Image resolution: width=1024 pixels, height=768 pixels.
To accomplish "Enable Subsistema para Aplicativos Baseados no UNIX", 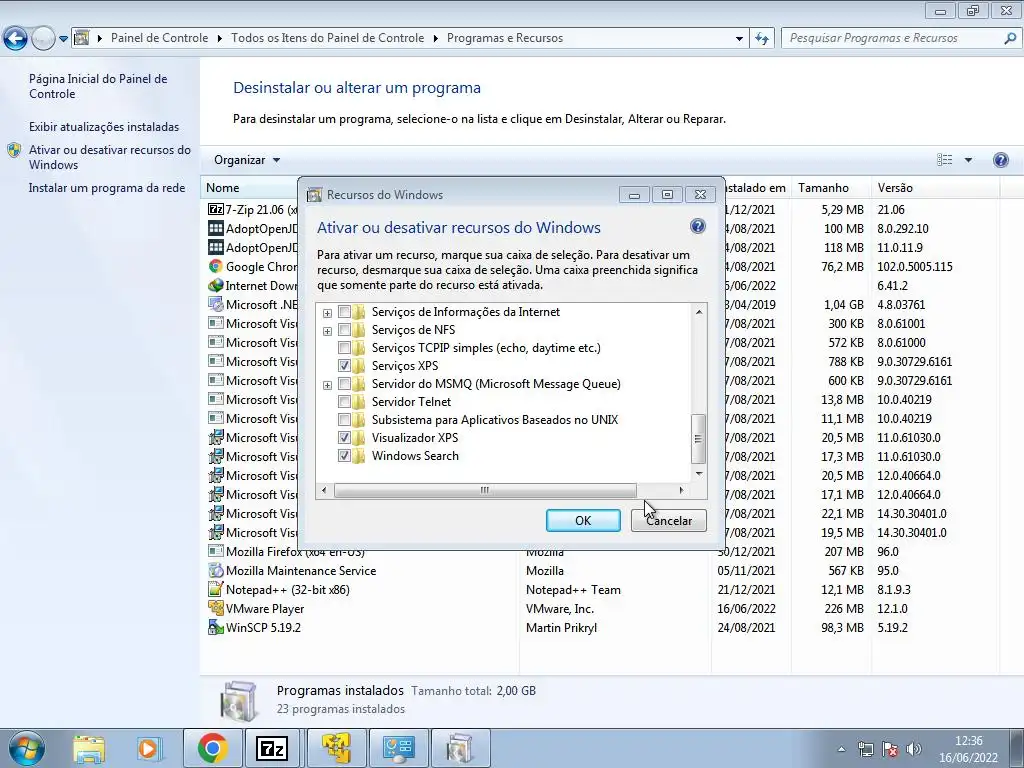I will coord(344,420).
